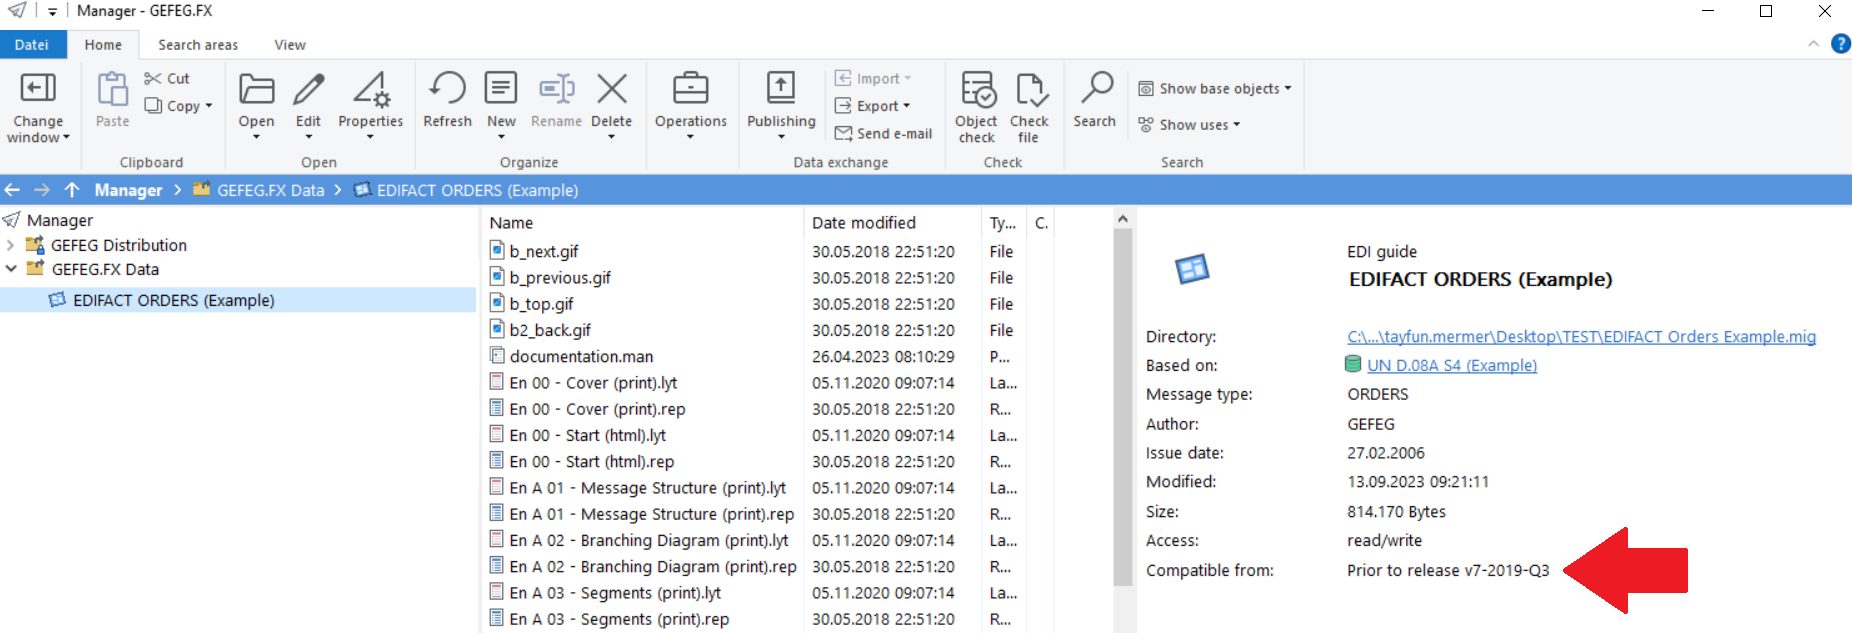Select Manager root tree item
1852x633 pixels.
[60, 220]
